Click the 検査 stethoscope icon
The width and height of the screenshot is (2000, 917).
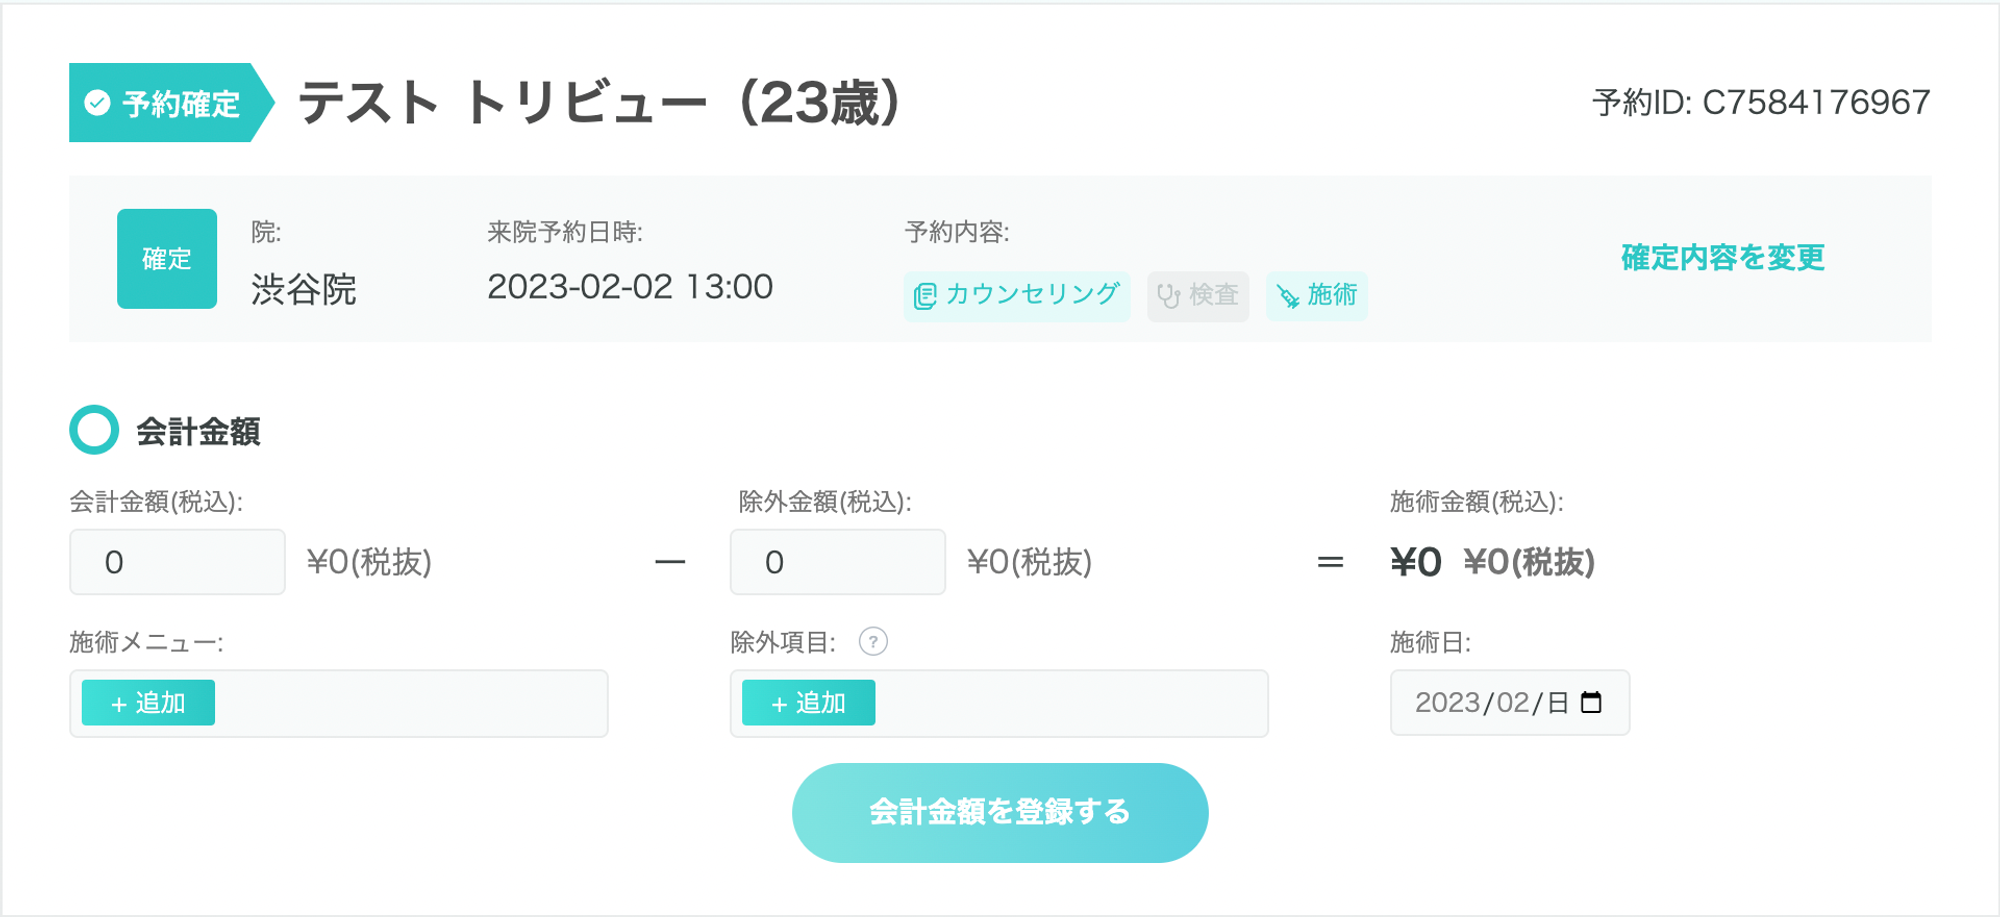[1168, 296]
